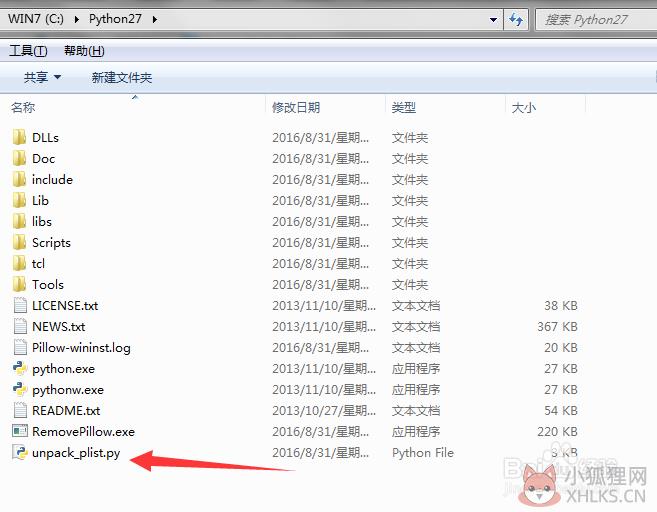
Task: Select the README.txt file name
Action: click(x=66, y=411)
